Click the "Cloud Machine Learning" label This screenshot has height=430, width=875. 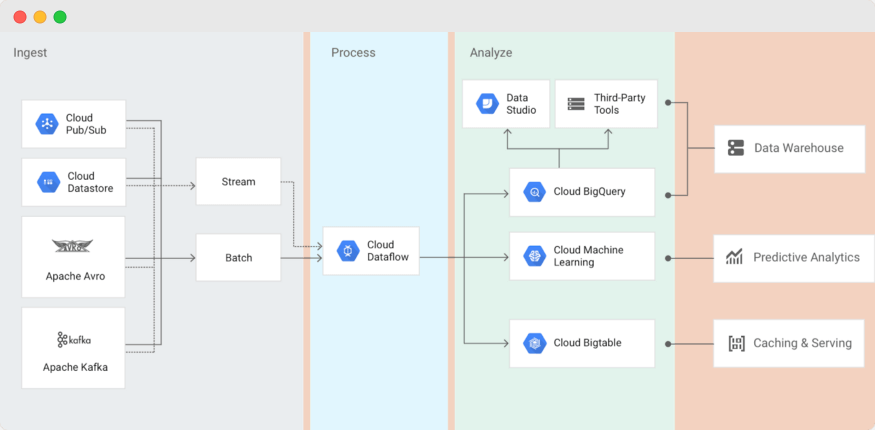click(x=588, y=256)
